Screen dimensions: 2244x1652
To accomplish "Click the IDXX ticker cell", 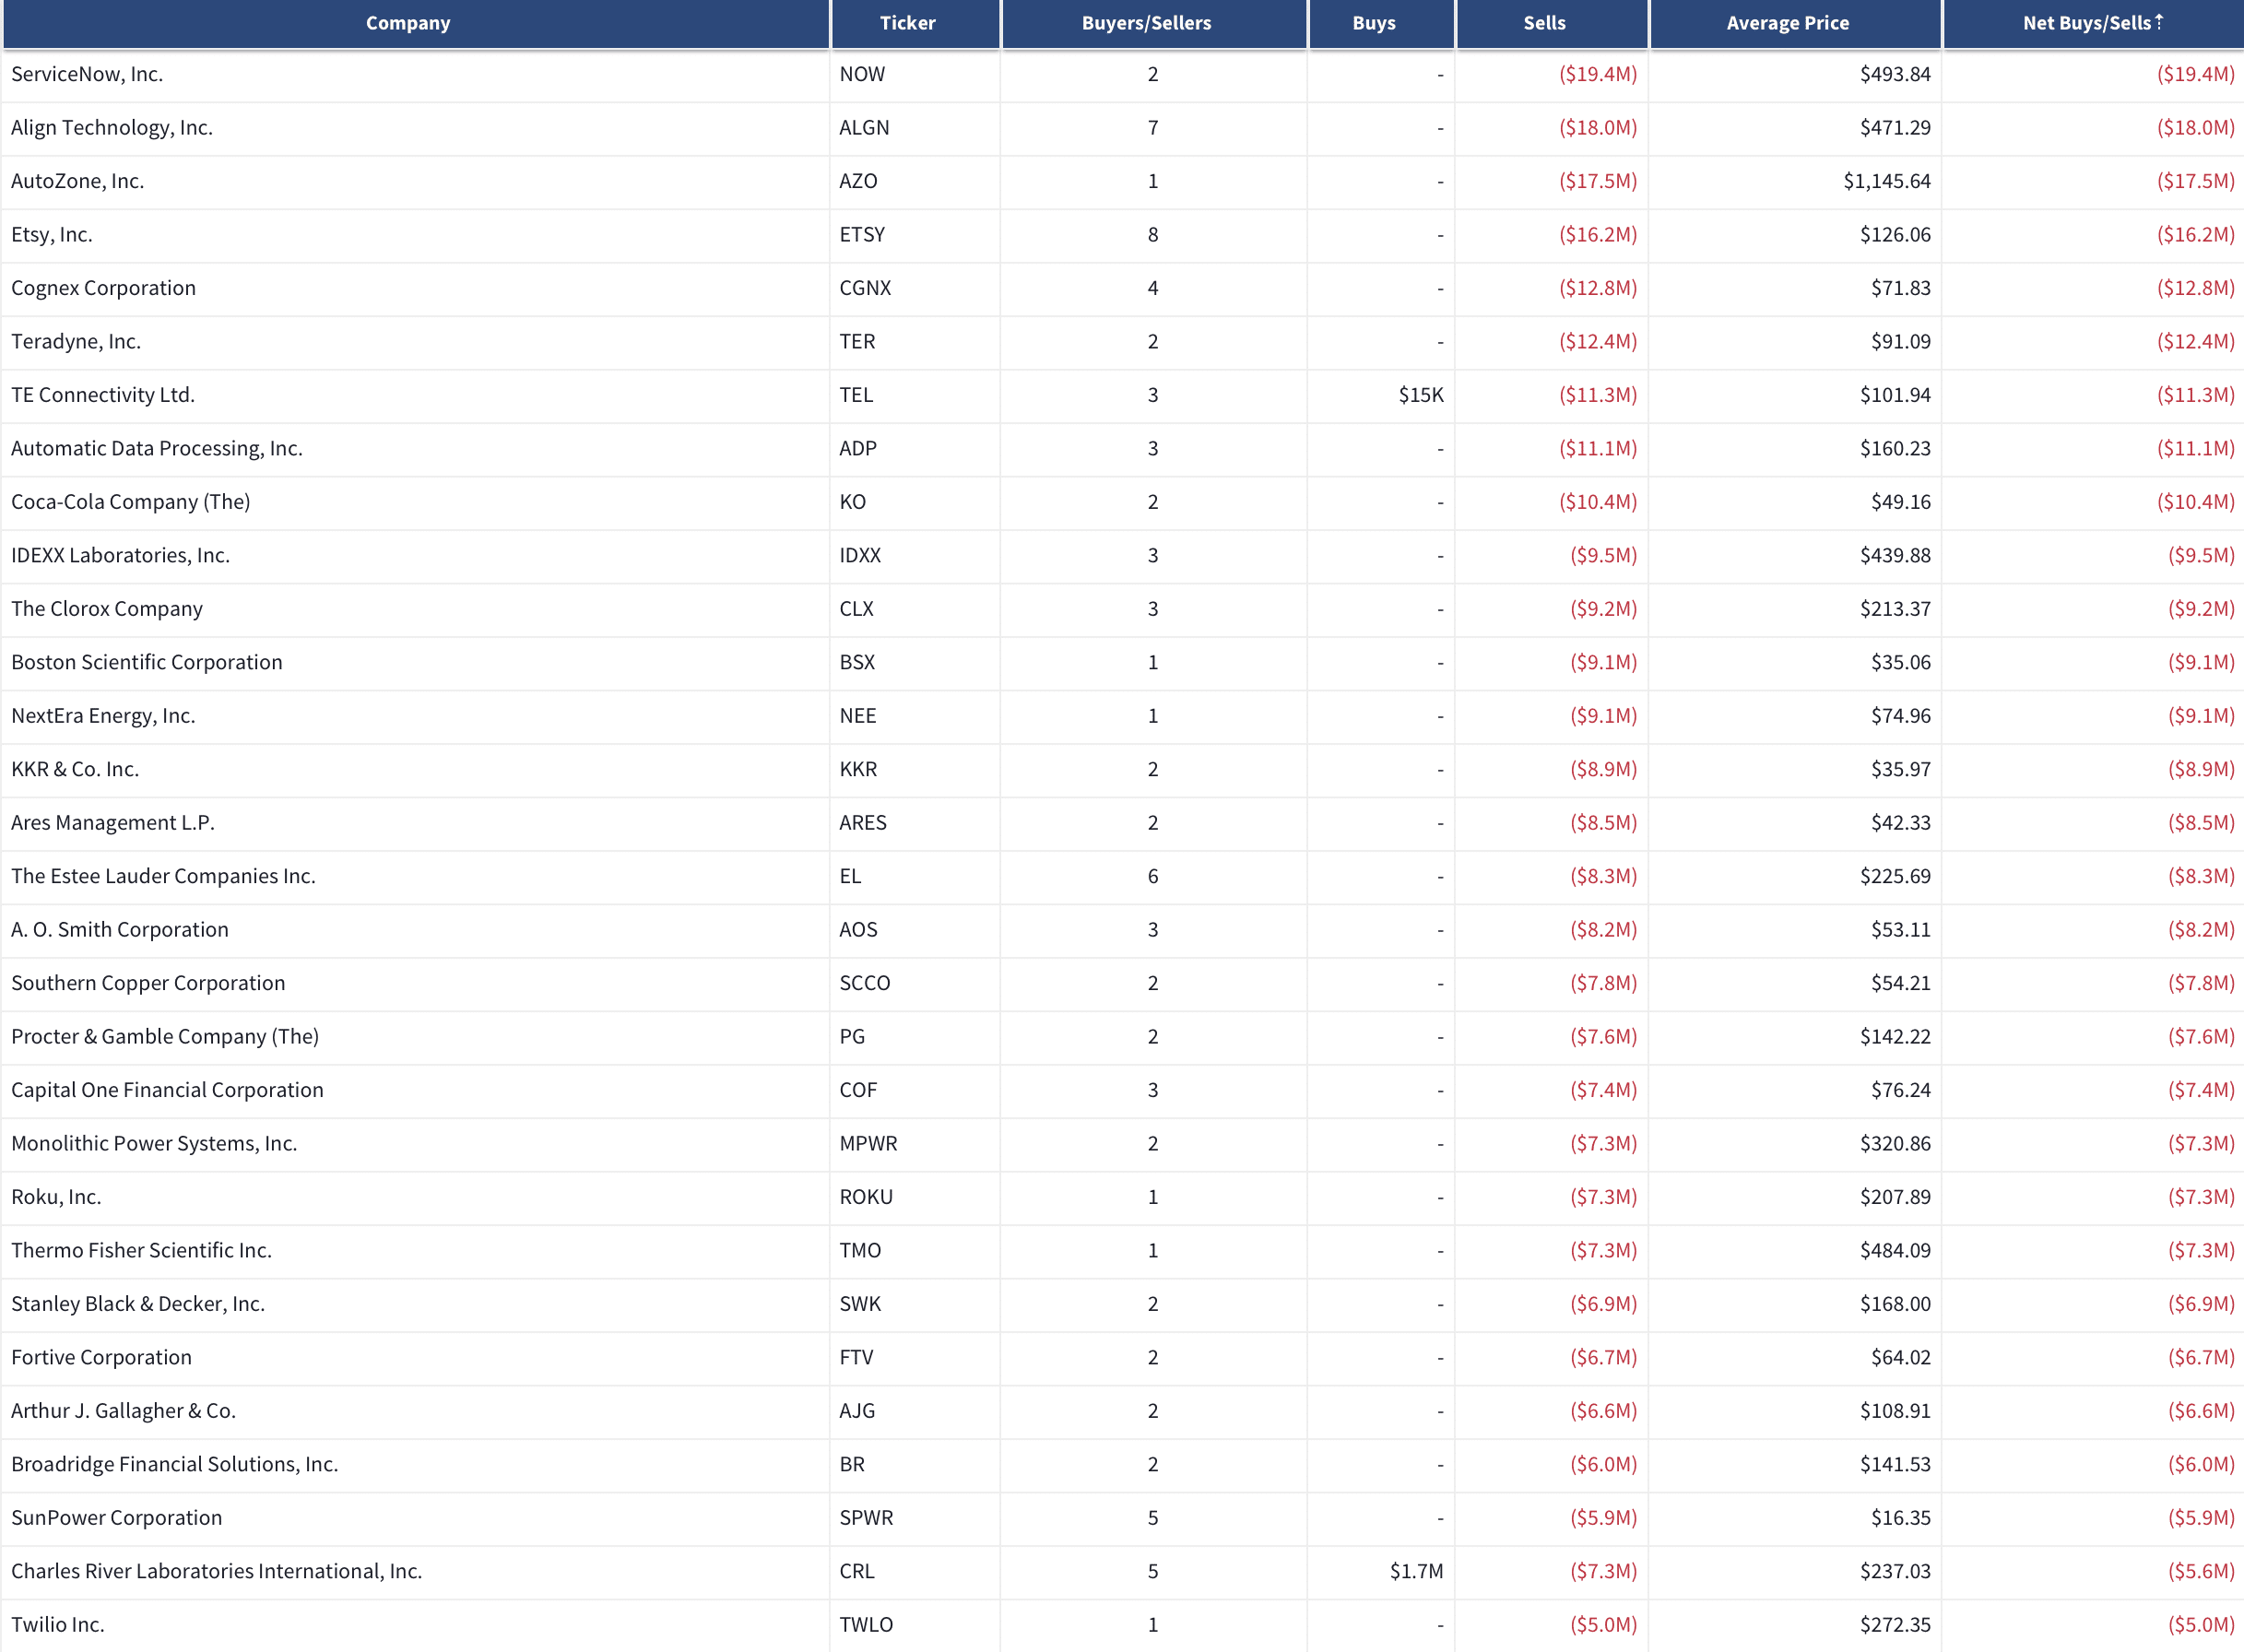I will (860, 556).
